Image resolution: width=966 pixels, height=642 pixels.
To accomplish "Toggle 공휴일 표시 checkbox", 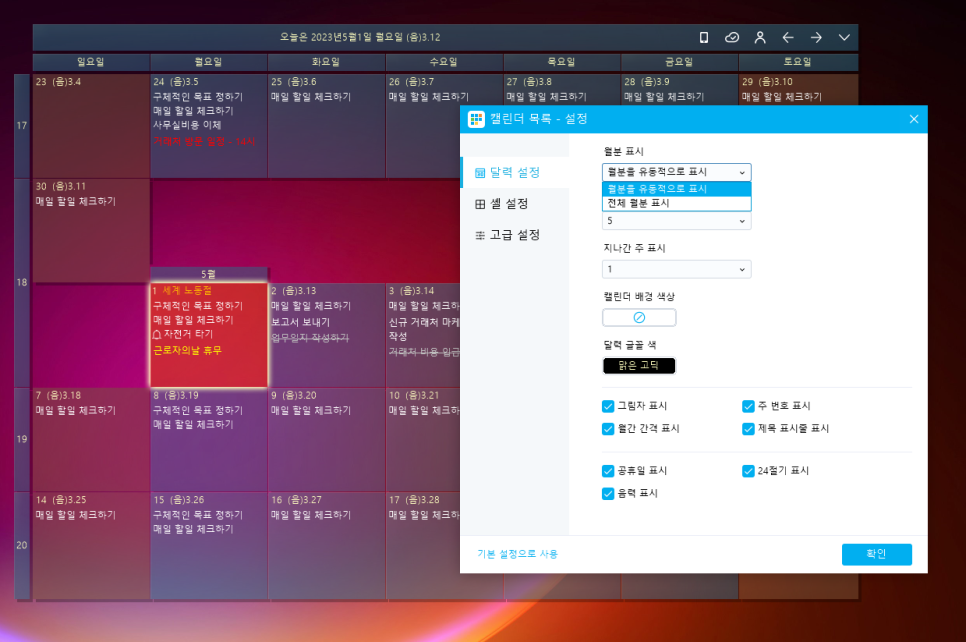I will coord(608,471).
